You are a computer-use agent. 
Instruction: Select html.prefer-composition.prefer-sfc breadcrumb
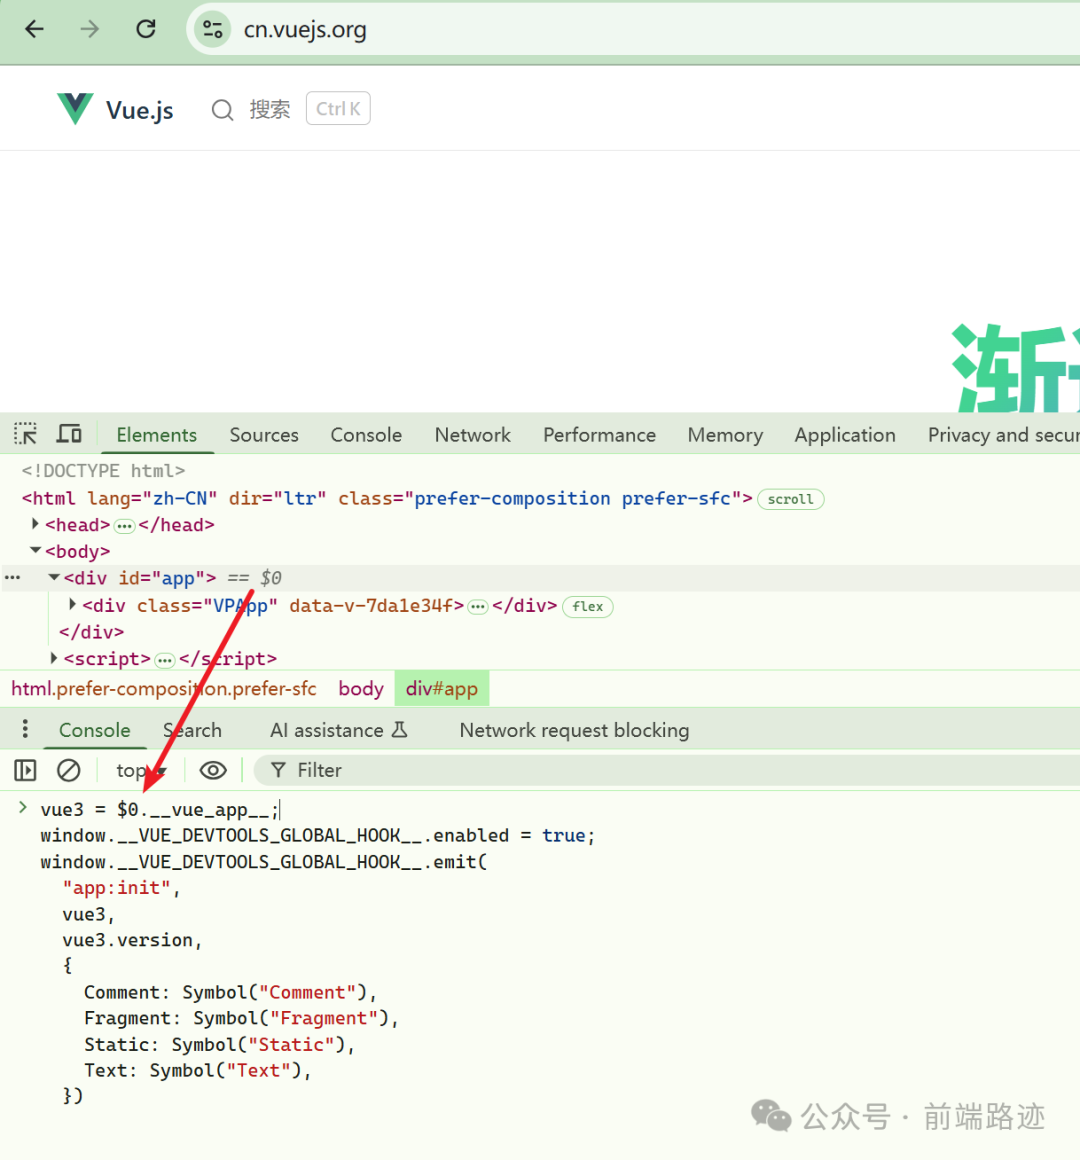point(163,689)
